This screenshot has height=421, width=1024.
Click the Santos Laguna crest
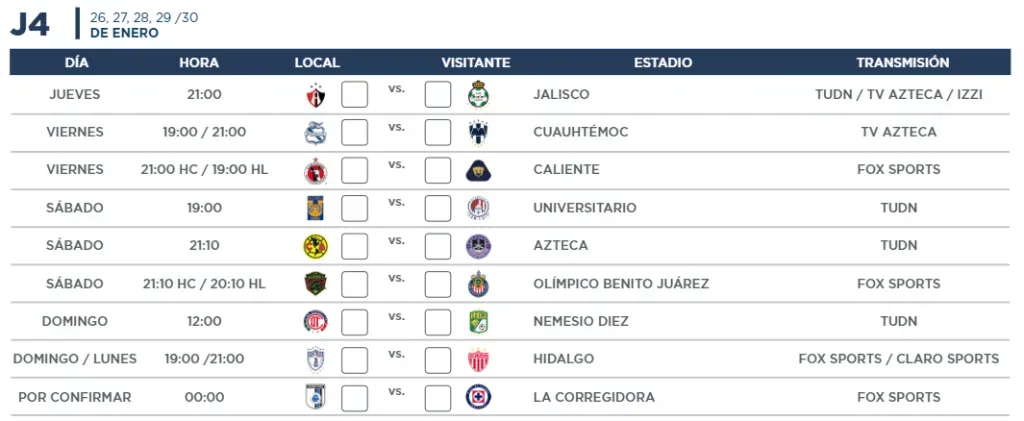[x=479, y=95]
